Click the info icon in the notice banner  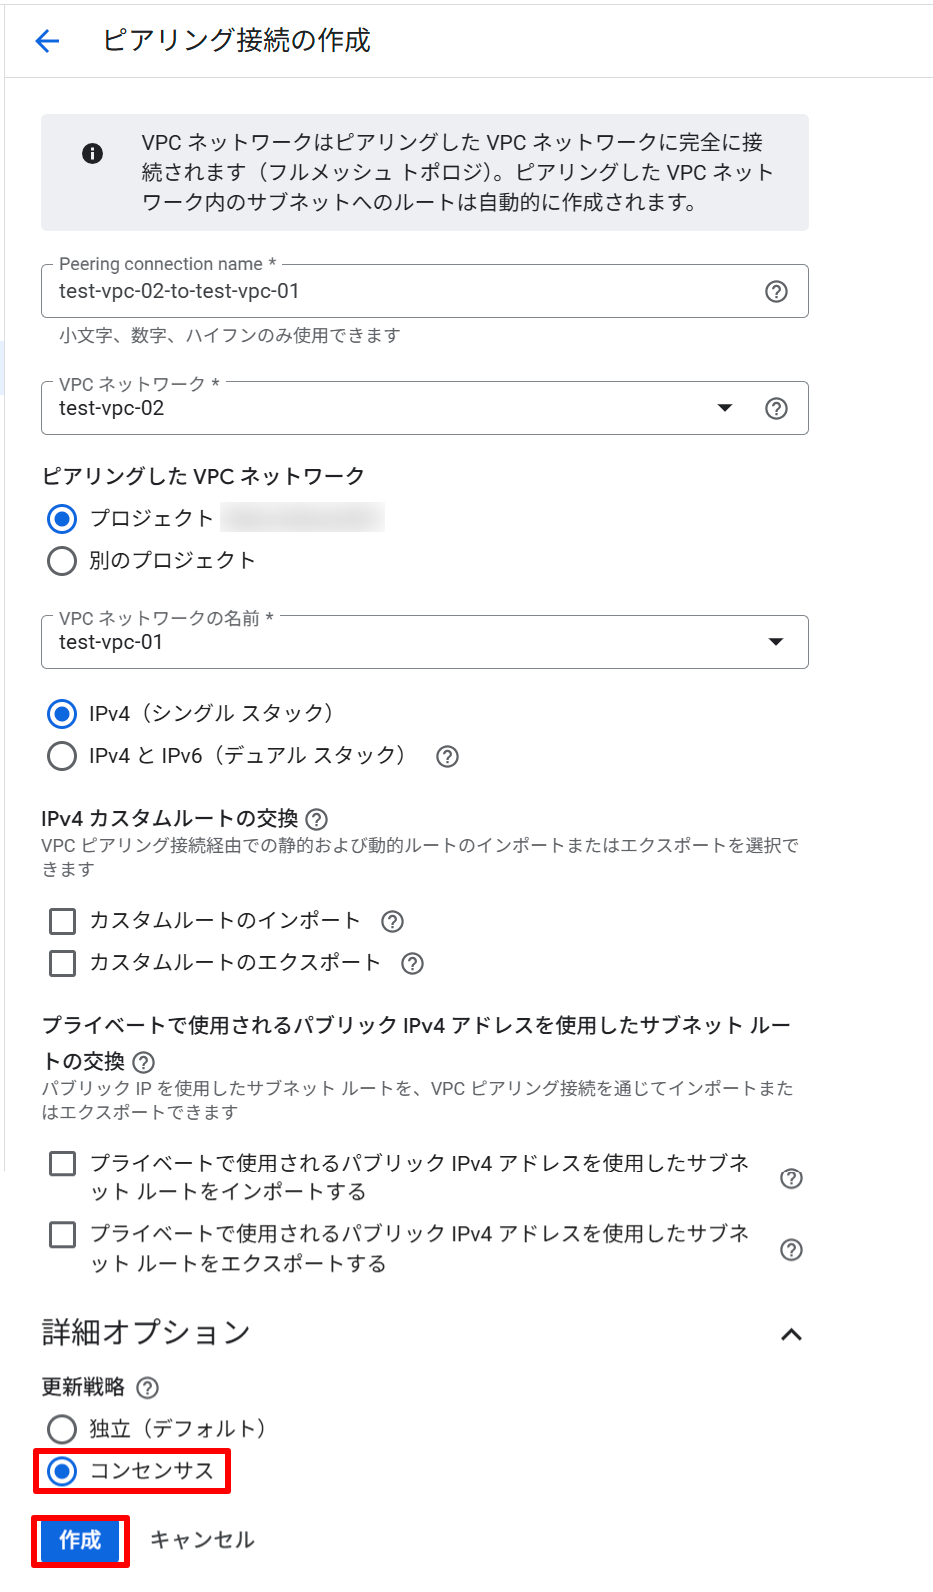93,155
